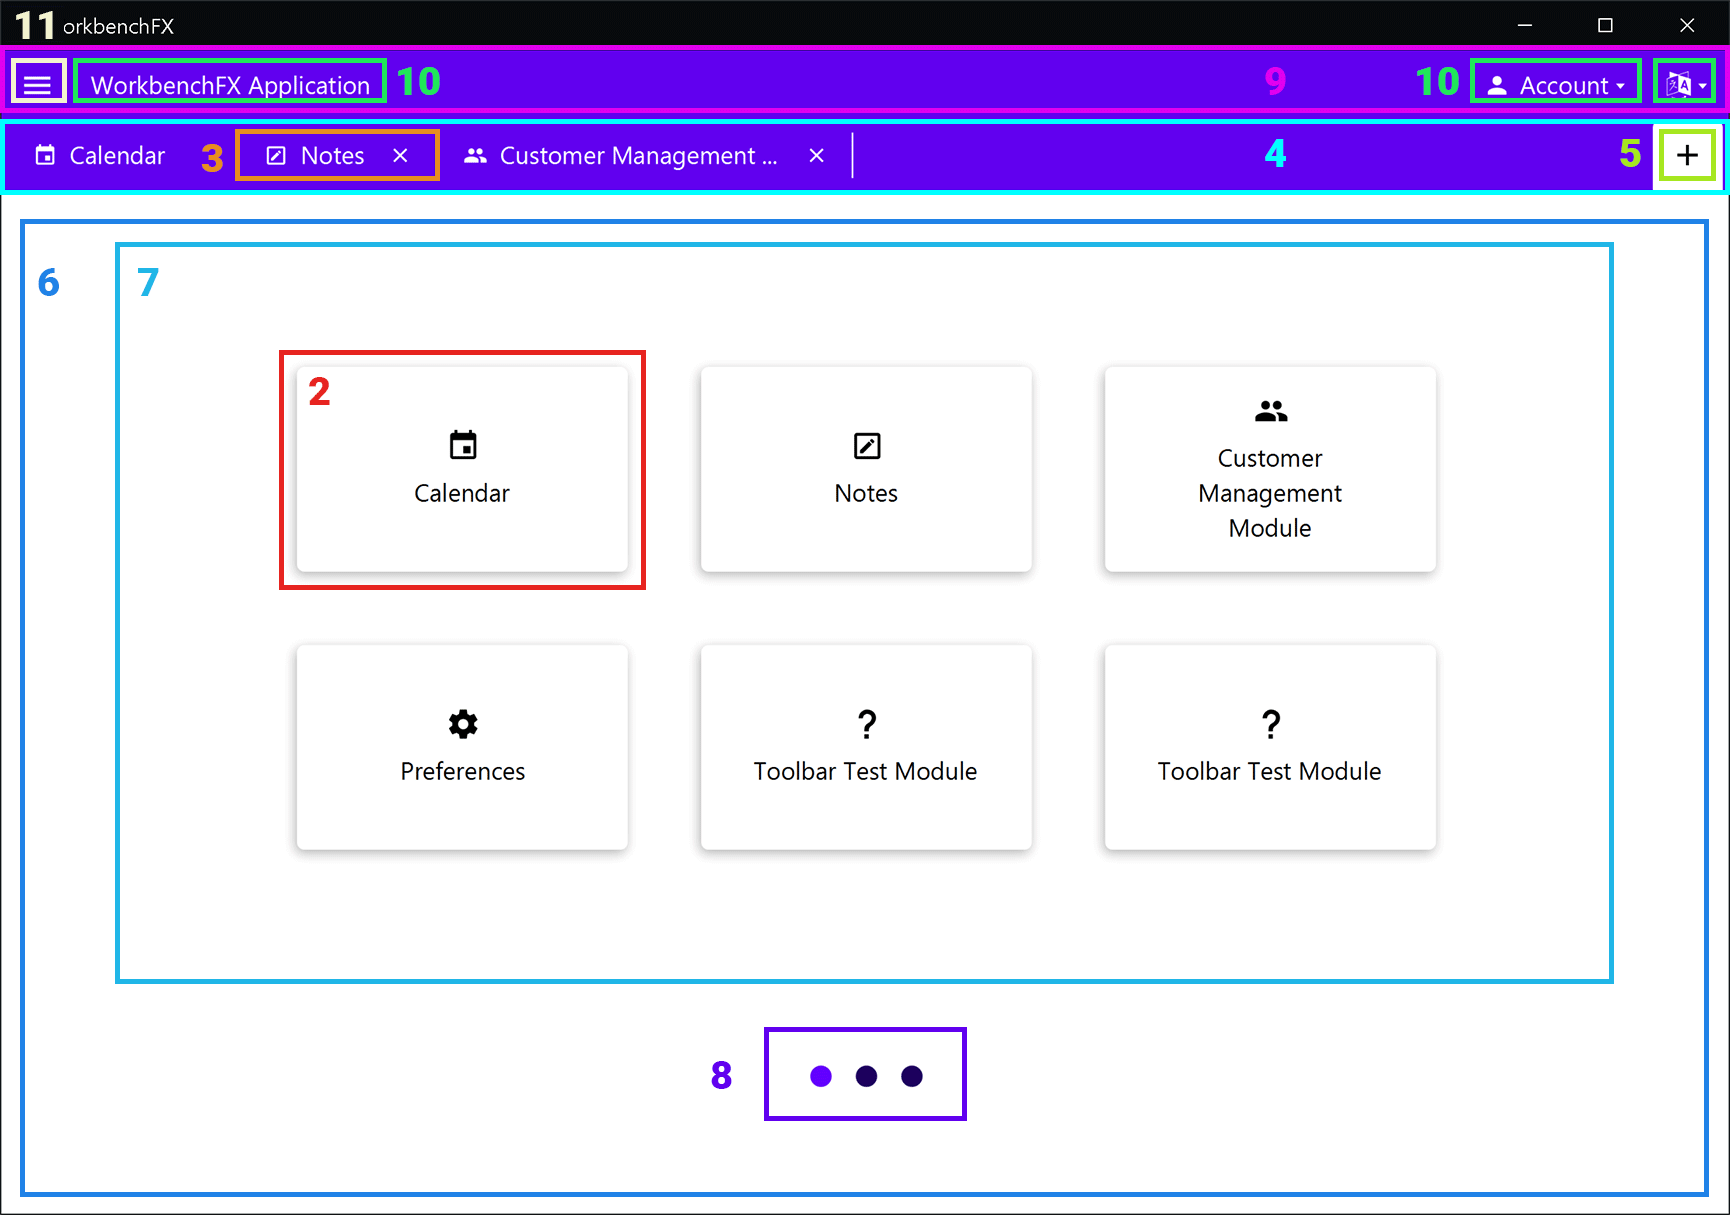Click the WorkbenchFX Application title

(x=230, y=85)
